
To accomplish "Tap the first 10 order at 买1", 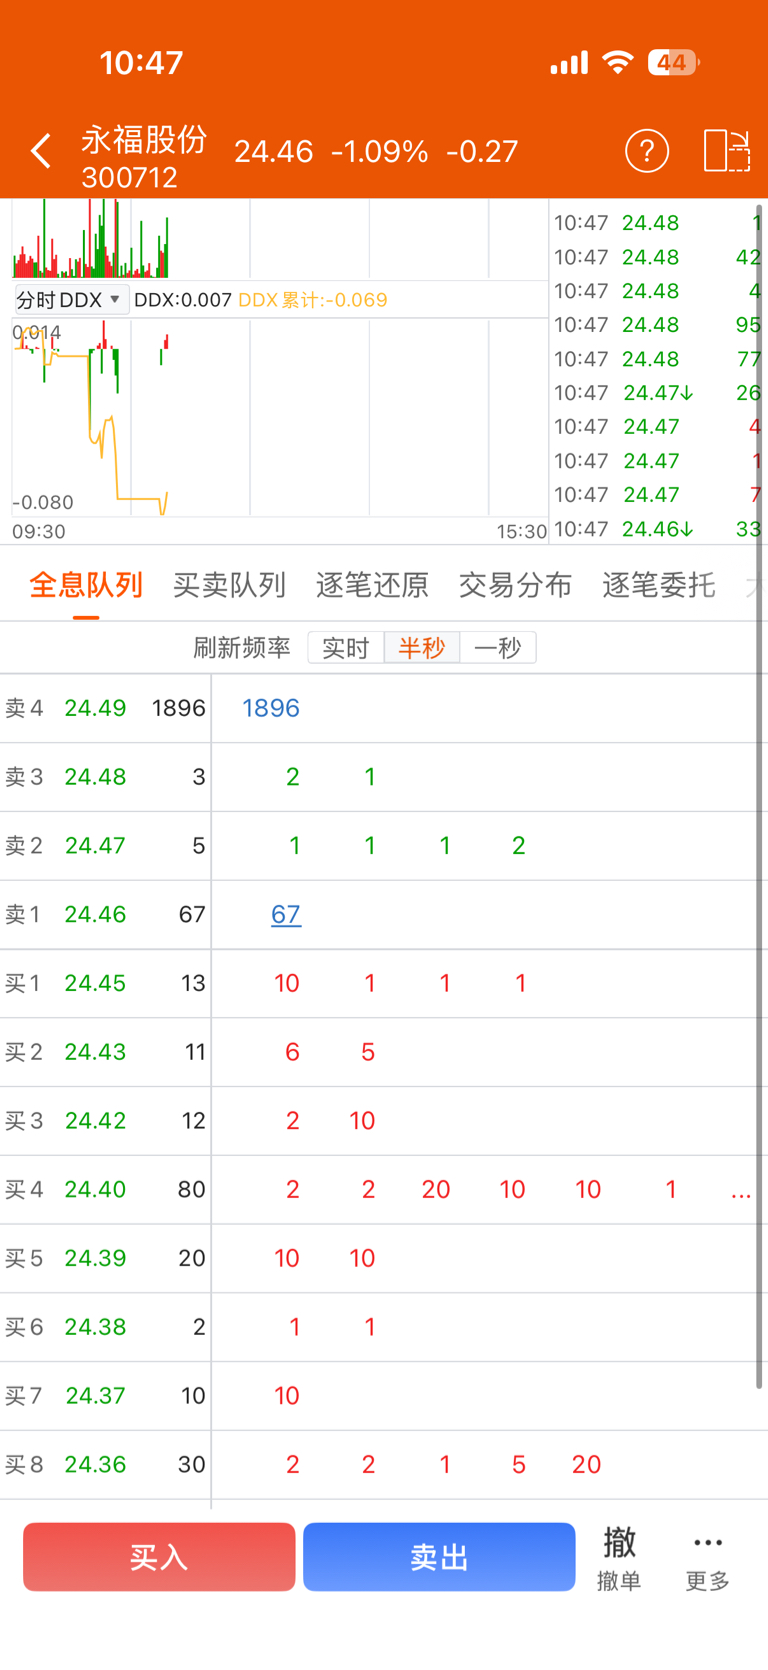I will point(287,983).
